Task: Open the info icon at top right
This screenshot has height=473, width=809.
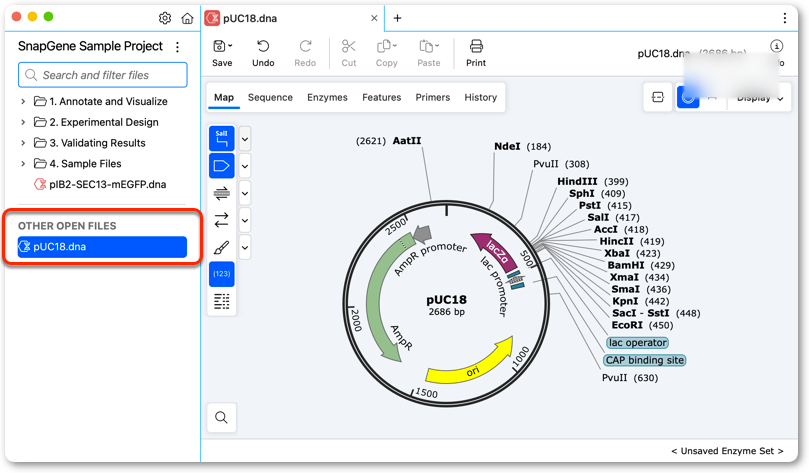Action: (776, 46)
